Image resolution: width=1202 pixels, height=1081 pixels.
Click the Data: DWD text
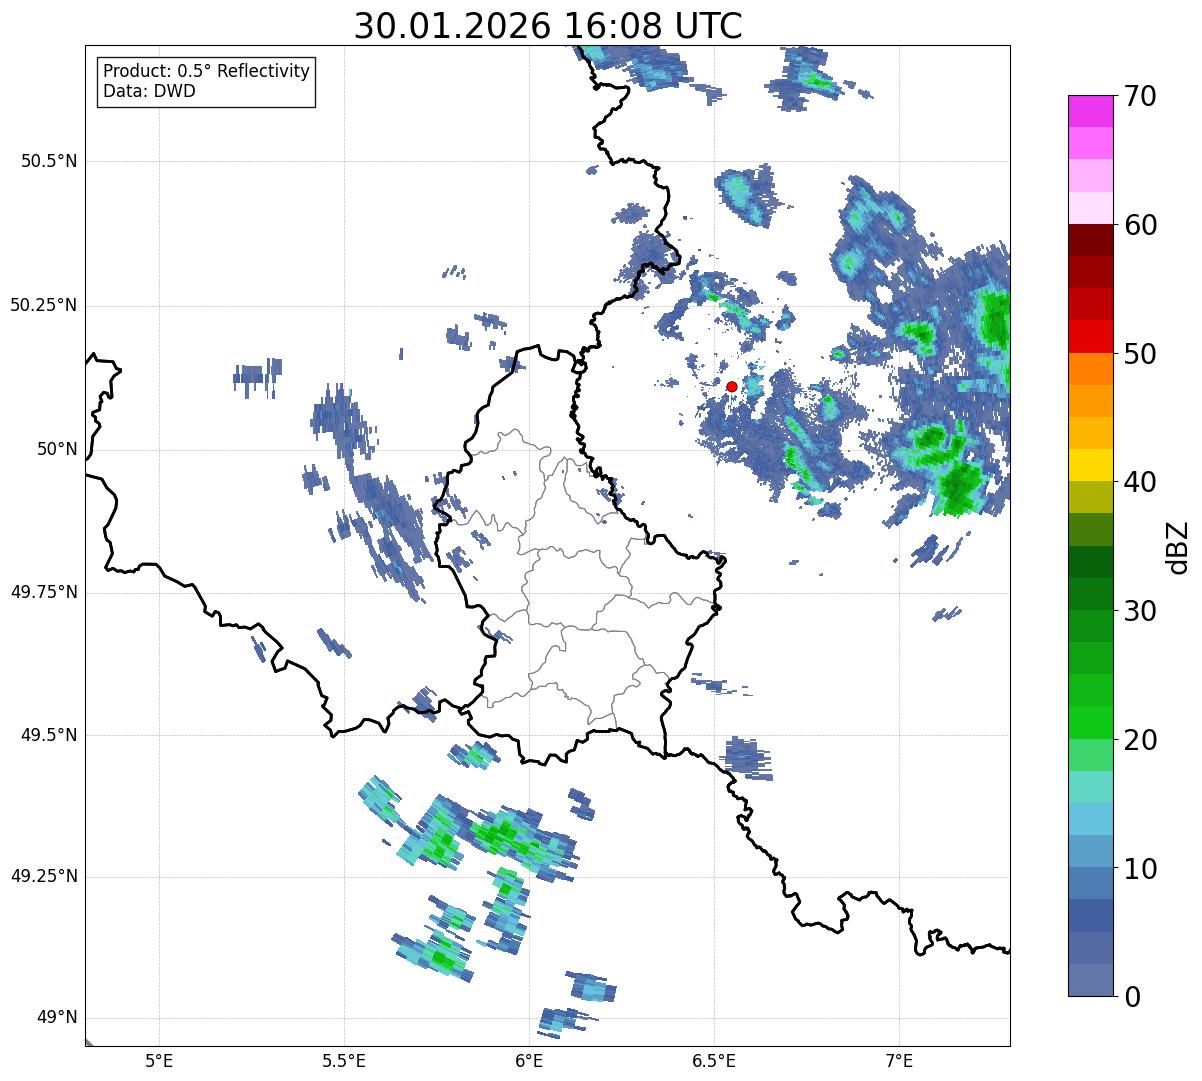tap(150, 91)
